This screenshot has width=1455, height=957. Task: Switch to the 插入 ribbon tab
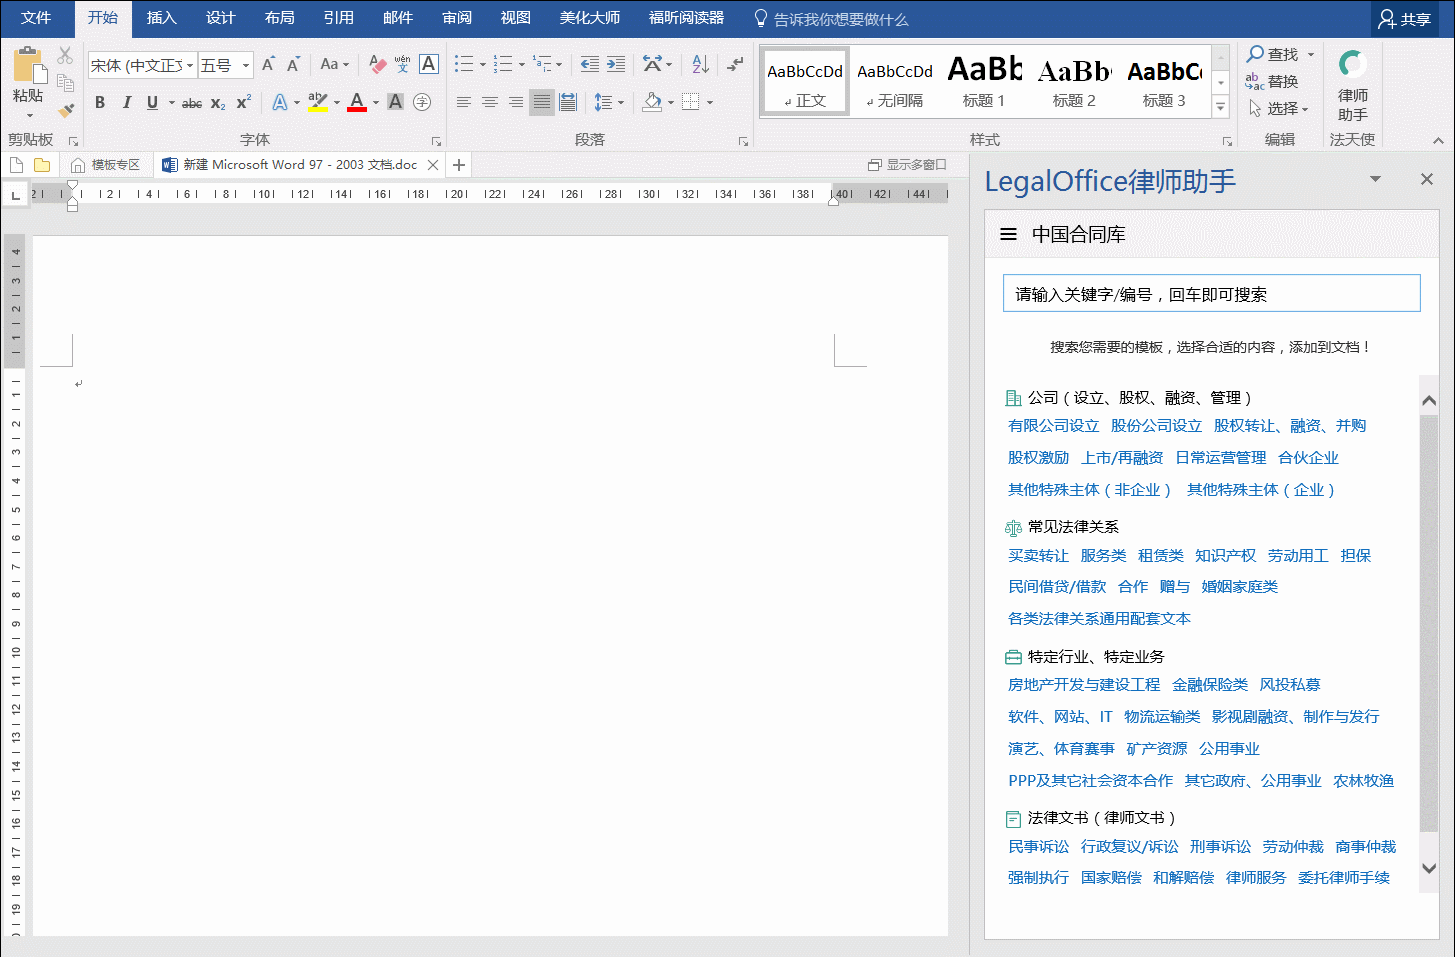click(x=161, y=18)
